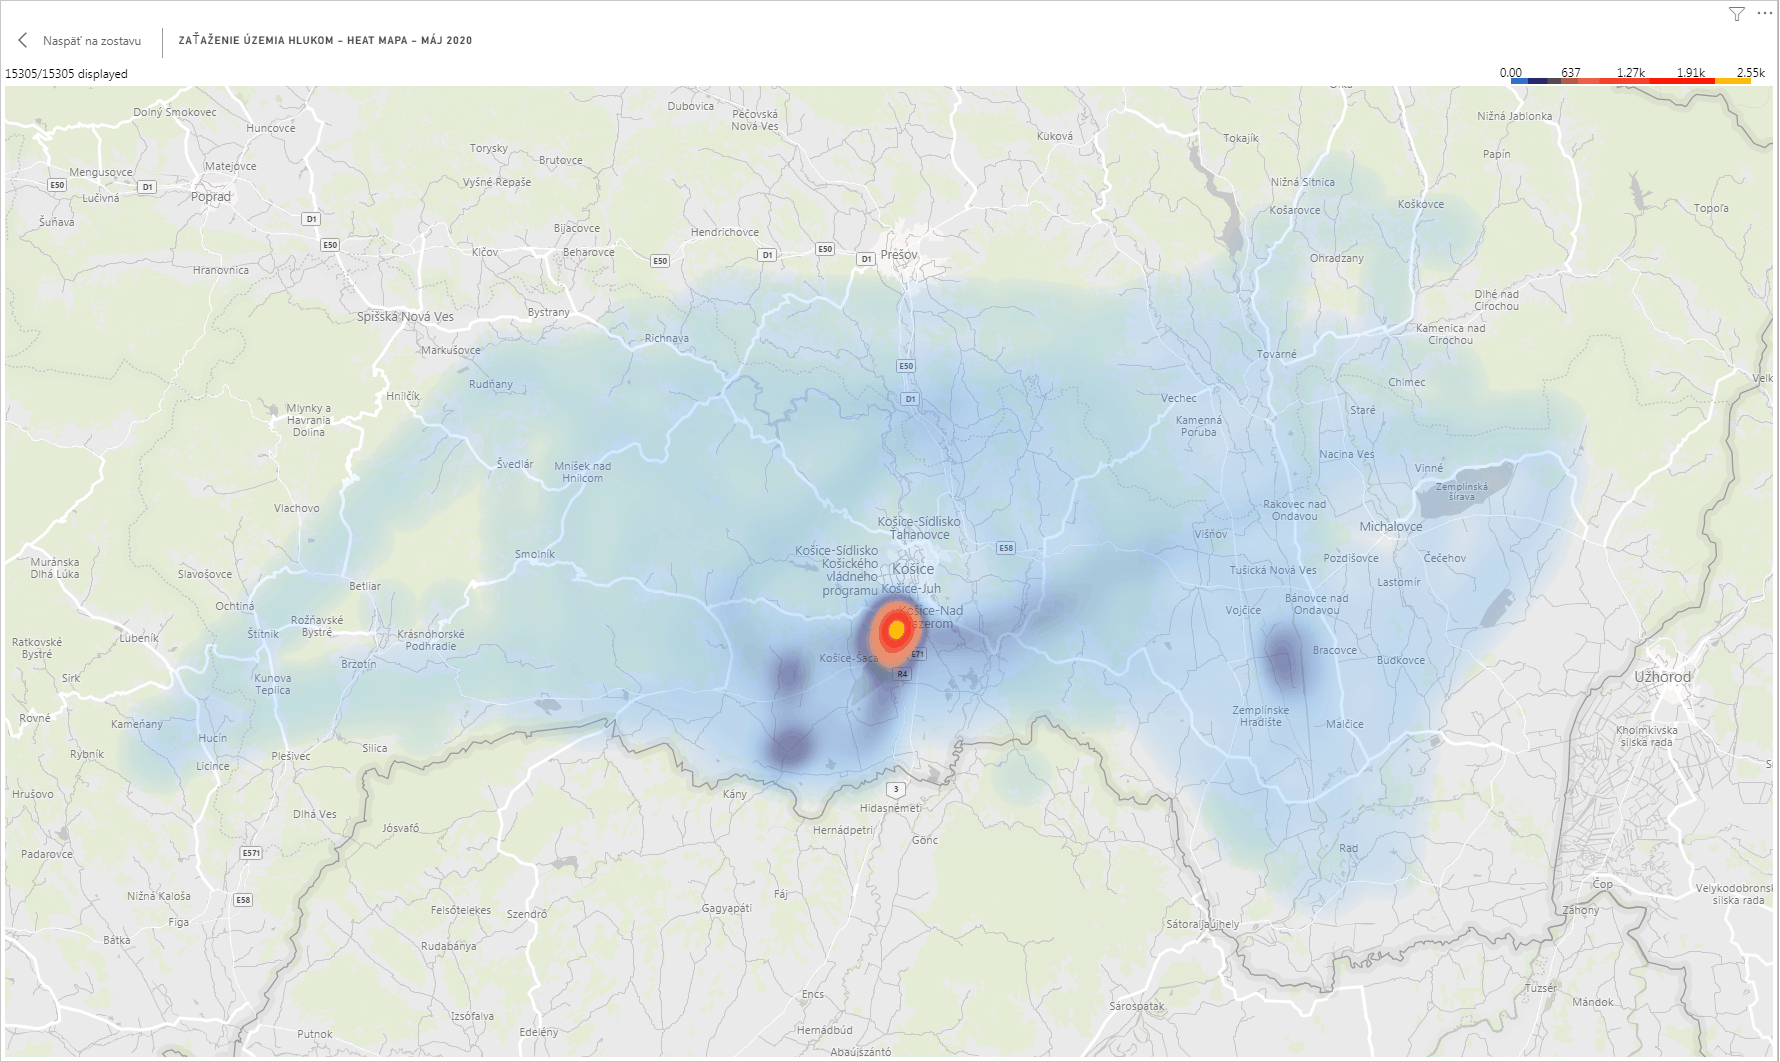This screenshot has height=1062, width=1780.
Task: Click the Prešov city label
Action: (x=898, y=255)
